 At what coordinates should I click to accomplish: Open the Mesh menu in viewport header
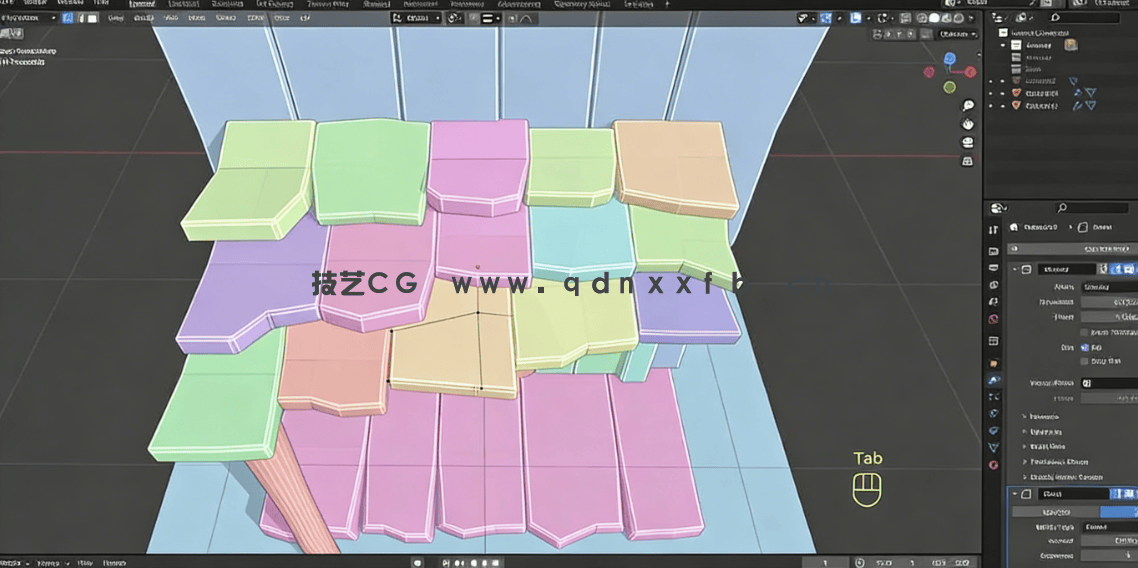(196, 17)
